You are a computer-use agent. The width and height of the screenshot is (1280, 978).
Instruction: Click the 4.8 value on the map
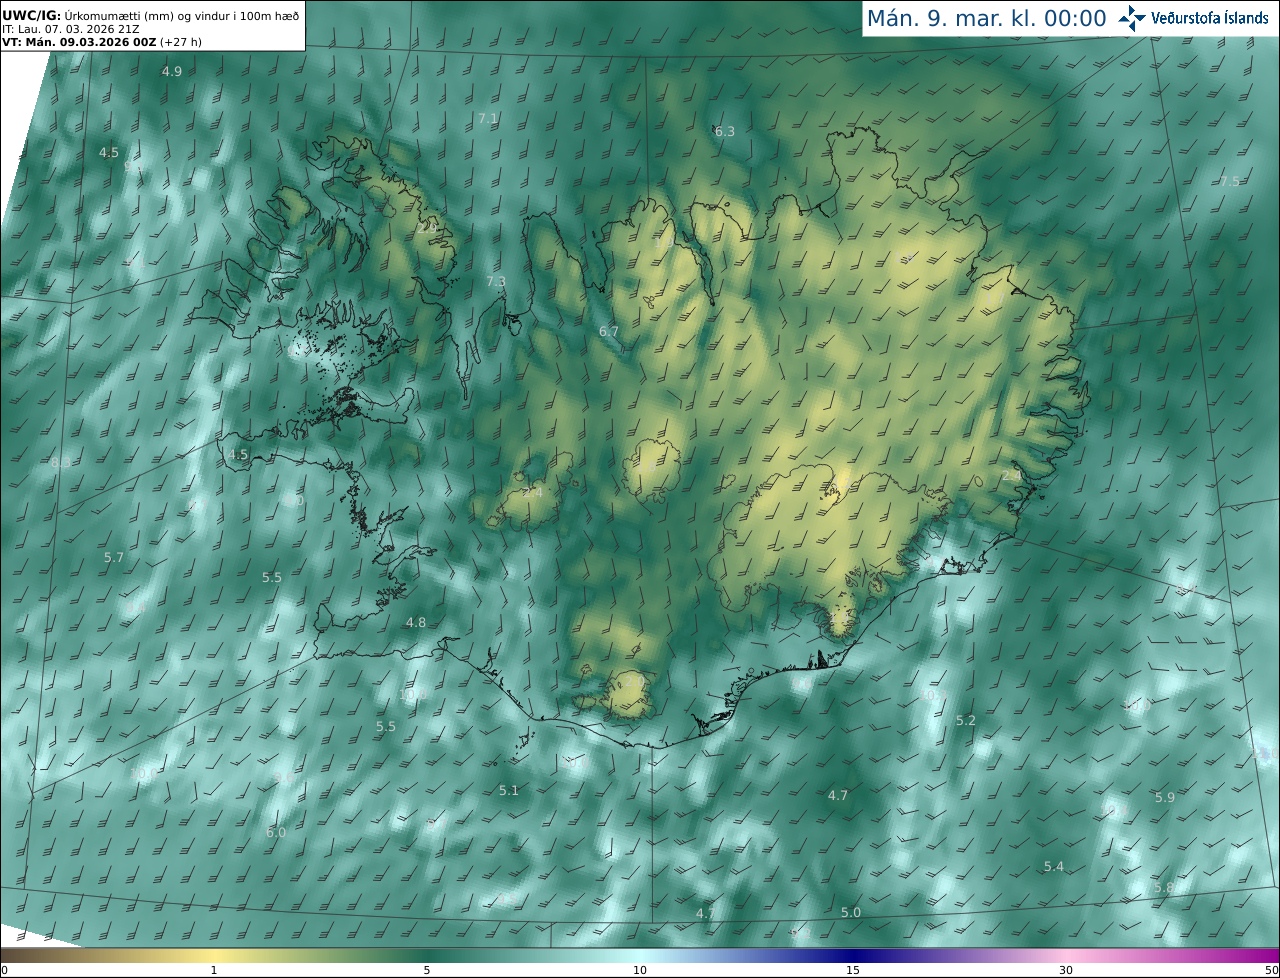(415, 622)
